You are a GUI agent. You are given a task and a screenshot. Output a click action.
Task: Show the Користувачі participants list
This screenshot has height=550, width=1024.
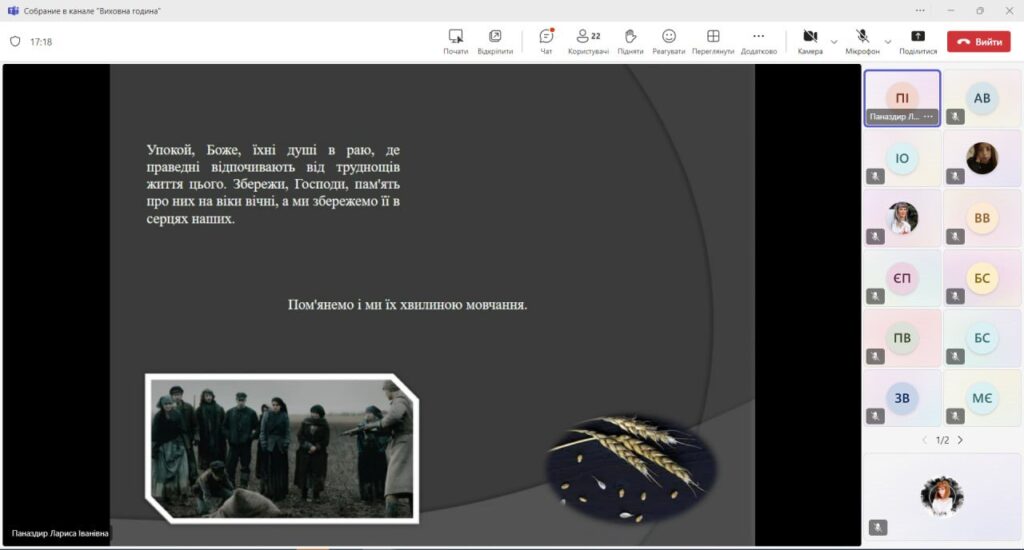click(x=588, y=36)
